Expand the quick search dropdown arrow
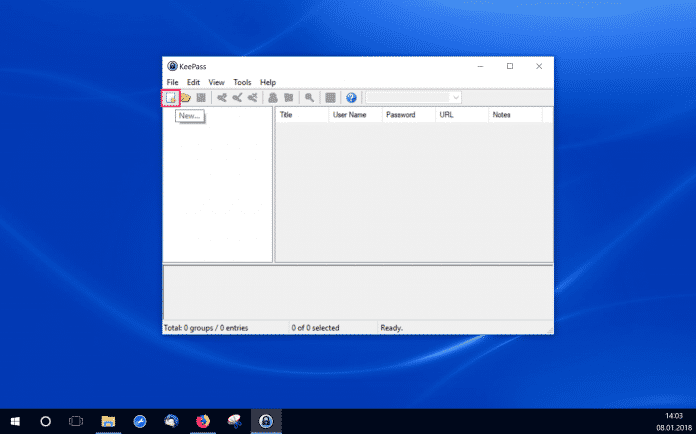696x434 pixels. [x=456, y=97]
